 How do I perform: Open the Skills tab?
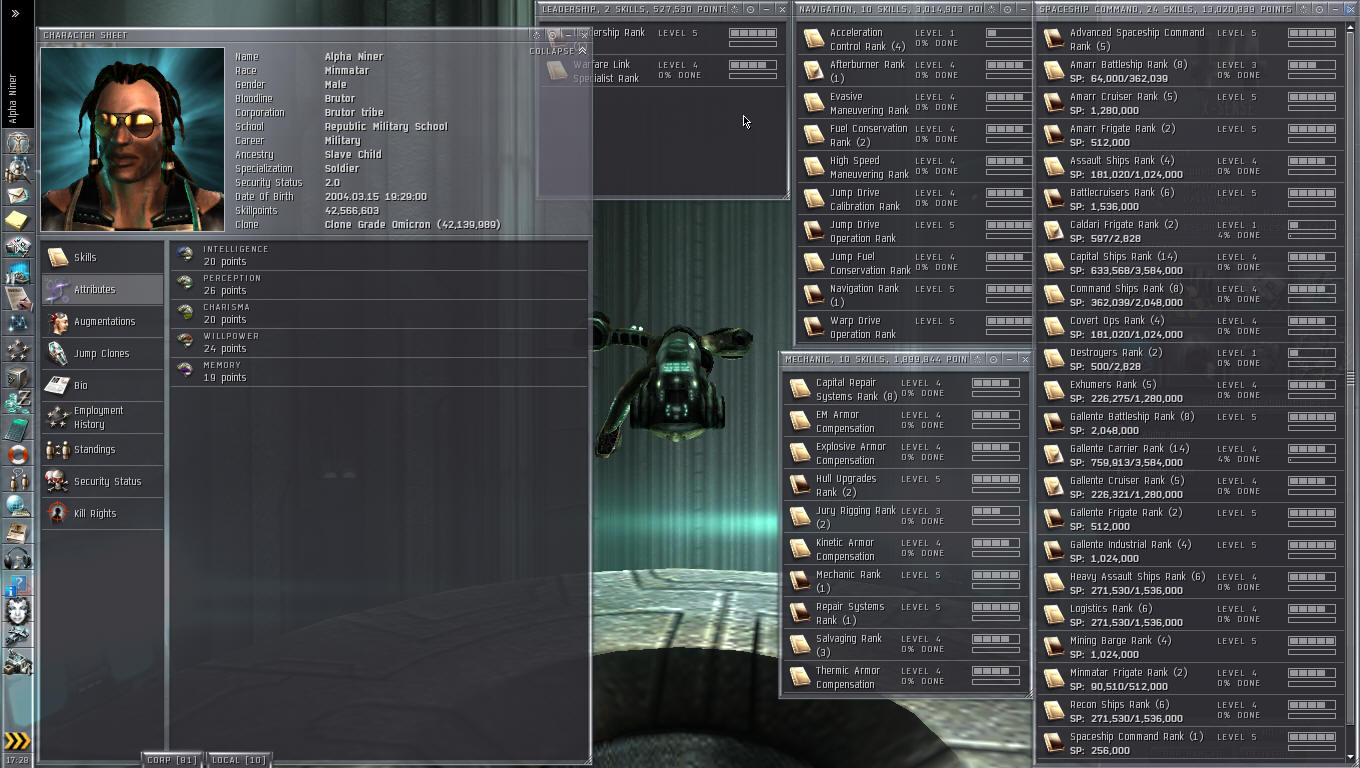[x=102, y=257]
